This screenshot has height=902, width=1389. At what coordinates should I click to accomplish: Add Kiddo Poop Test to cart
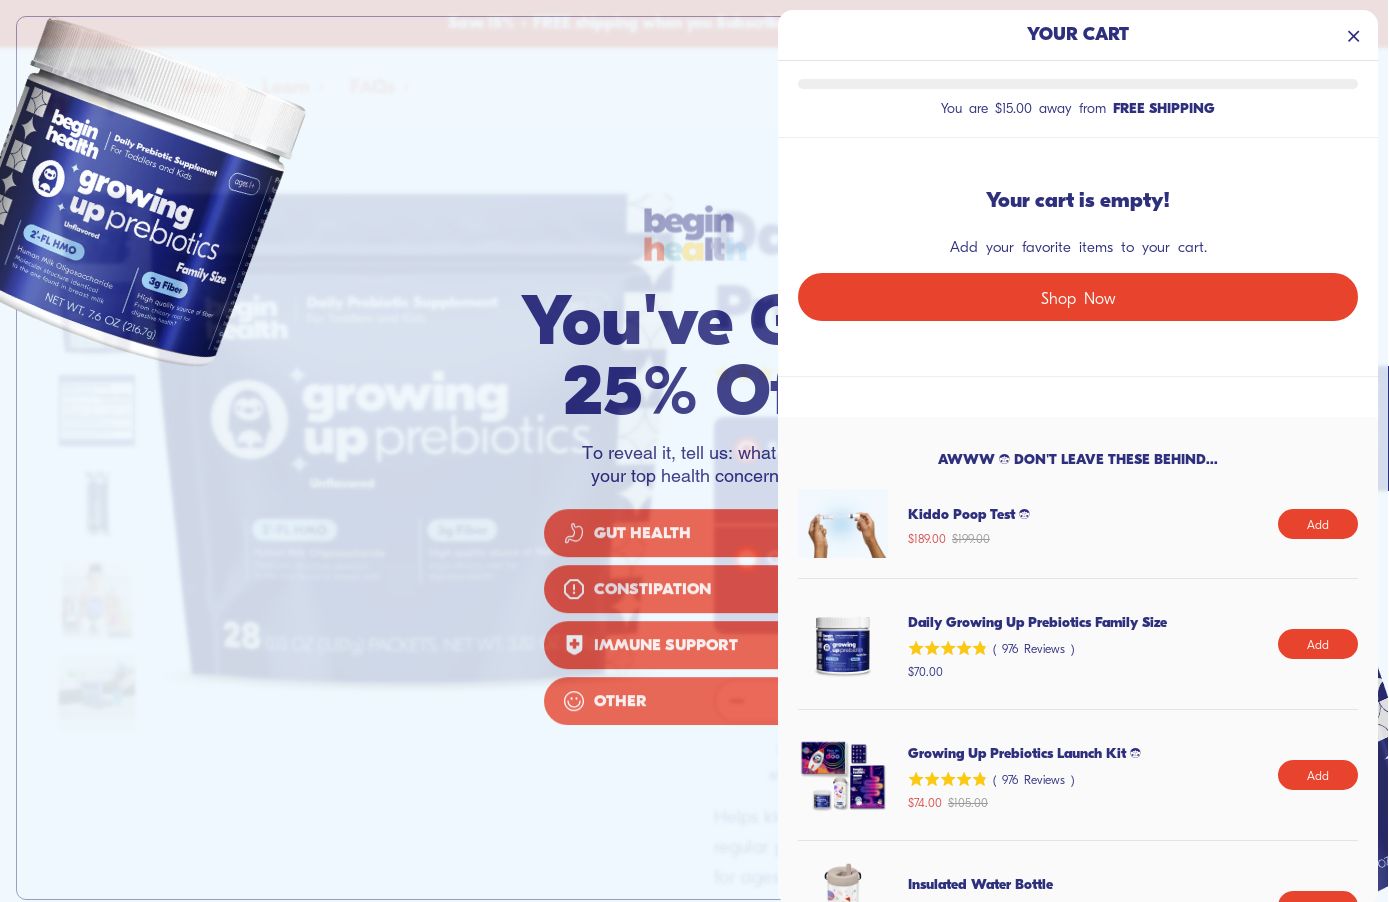pyautogui.click(x=1317, y=524)
